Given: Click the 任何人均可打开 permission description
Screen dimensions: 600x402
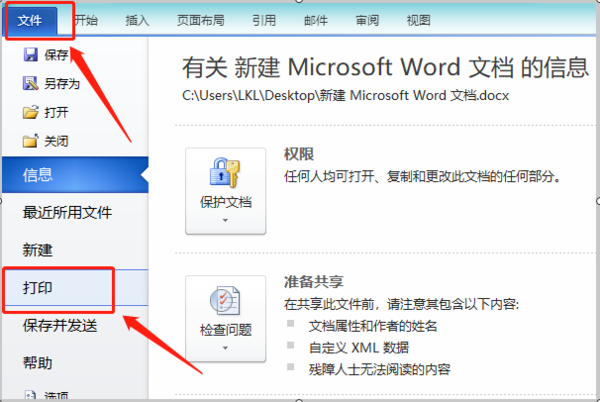Looking at the screenshot, I should (x=422, y=176).
